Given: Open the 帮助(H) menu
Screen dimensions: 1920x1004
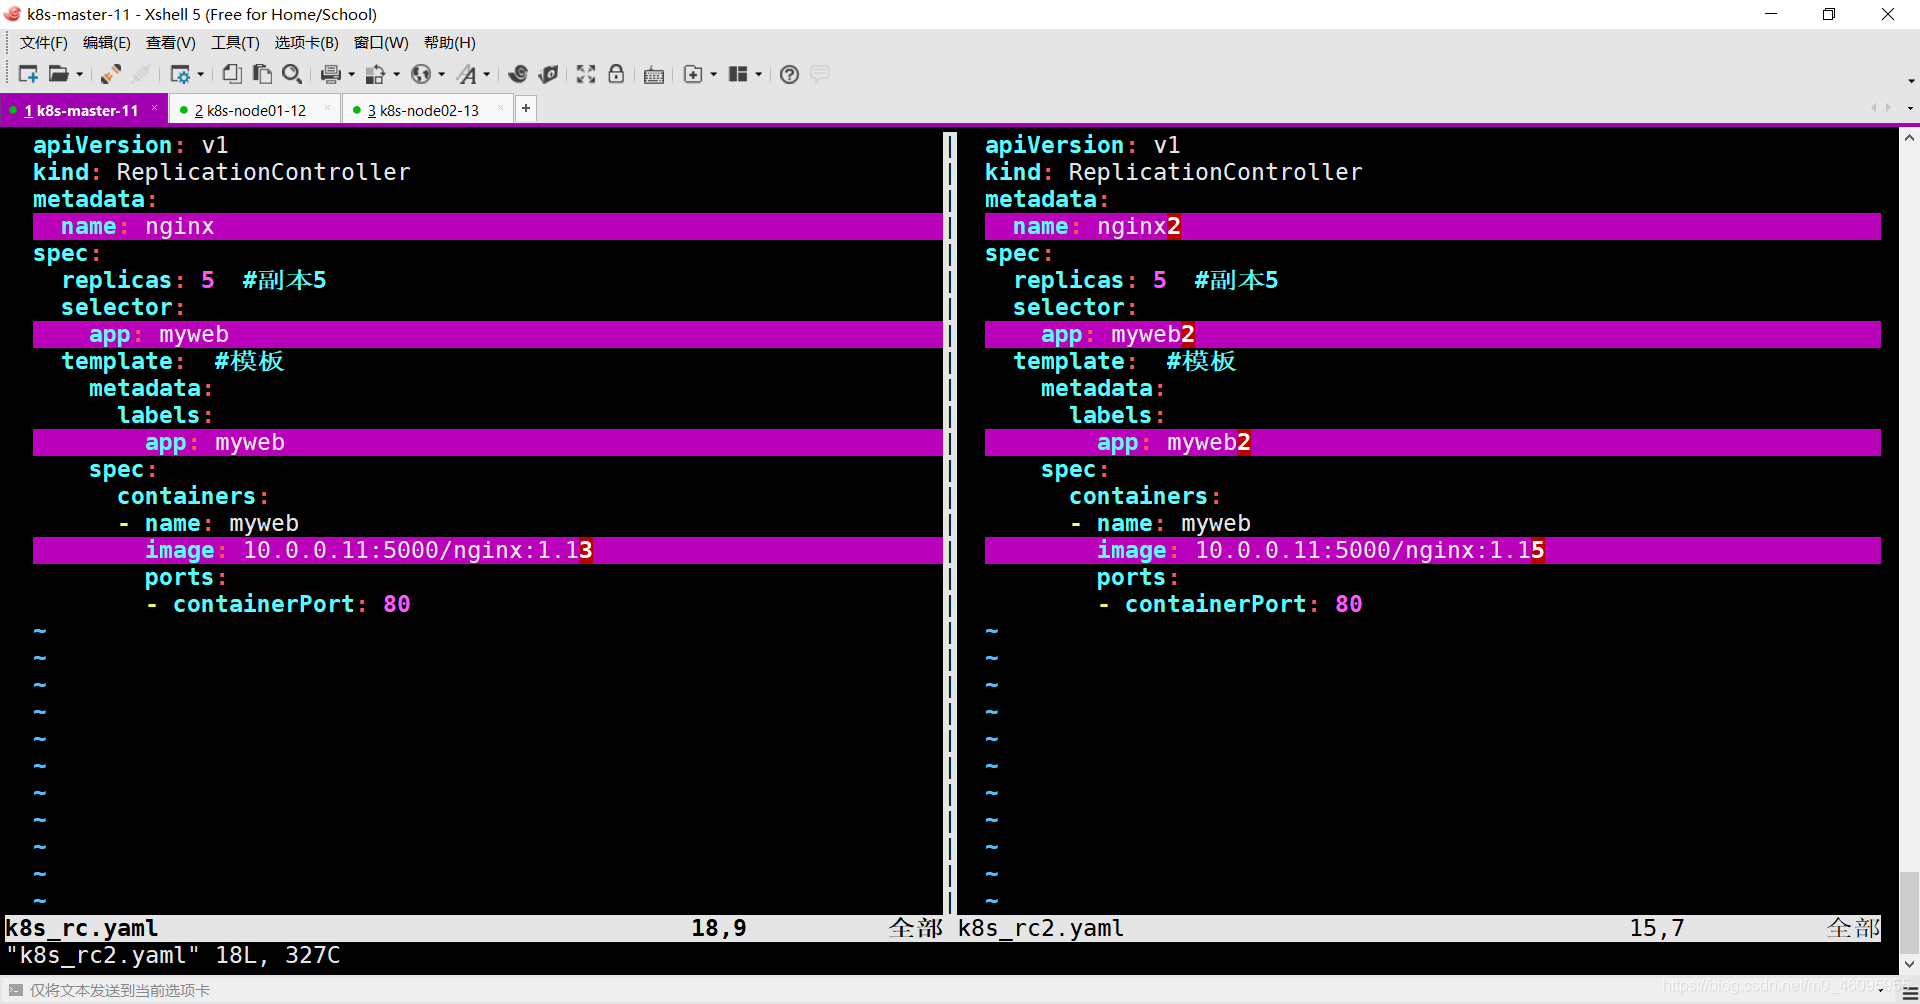Looking at the screenshot, I should click(x=450, y=43).
